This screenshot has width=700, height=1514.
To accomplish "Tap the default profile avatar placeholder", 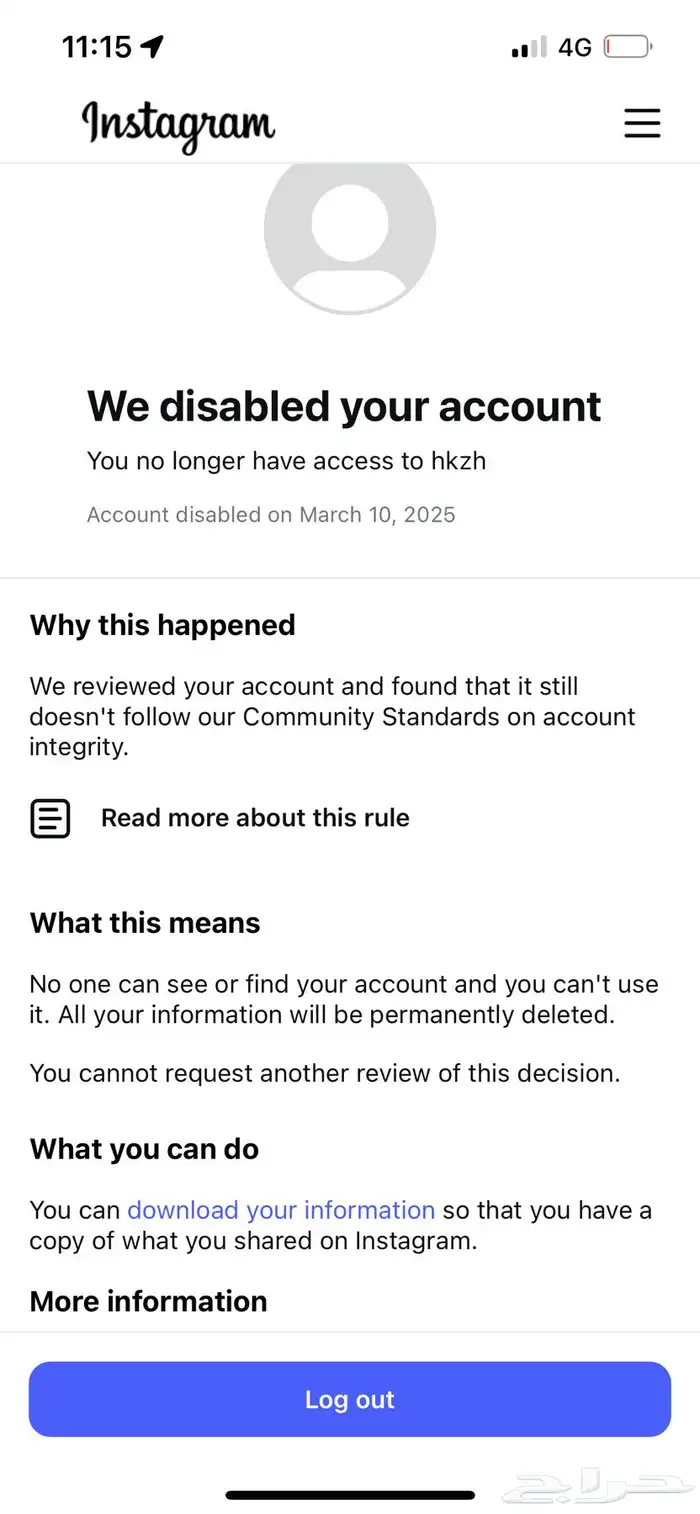I will pyautogui.click(x=350, y=230).
